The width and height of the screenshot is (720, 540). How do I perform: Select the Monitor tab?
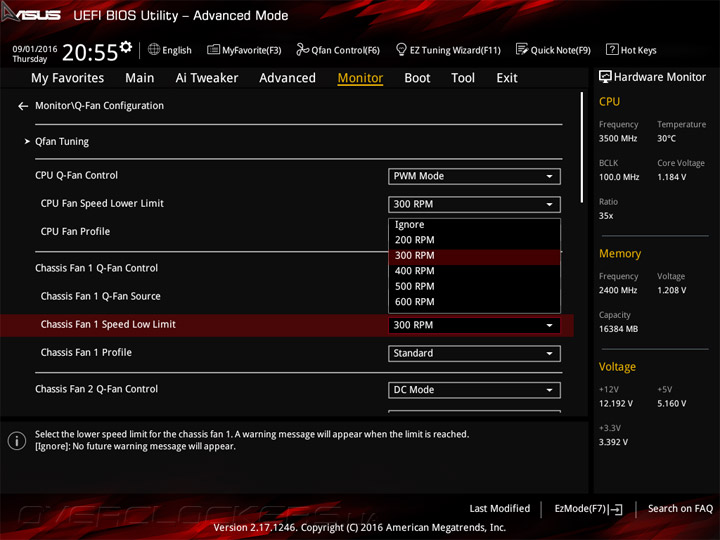(360, 78)
